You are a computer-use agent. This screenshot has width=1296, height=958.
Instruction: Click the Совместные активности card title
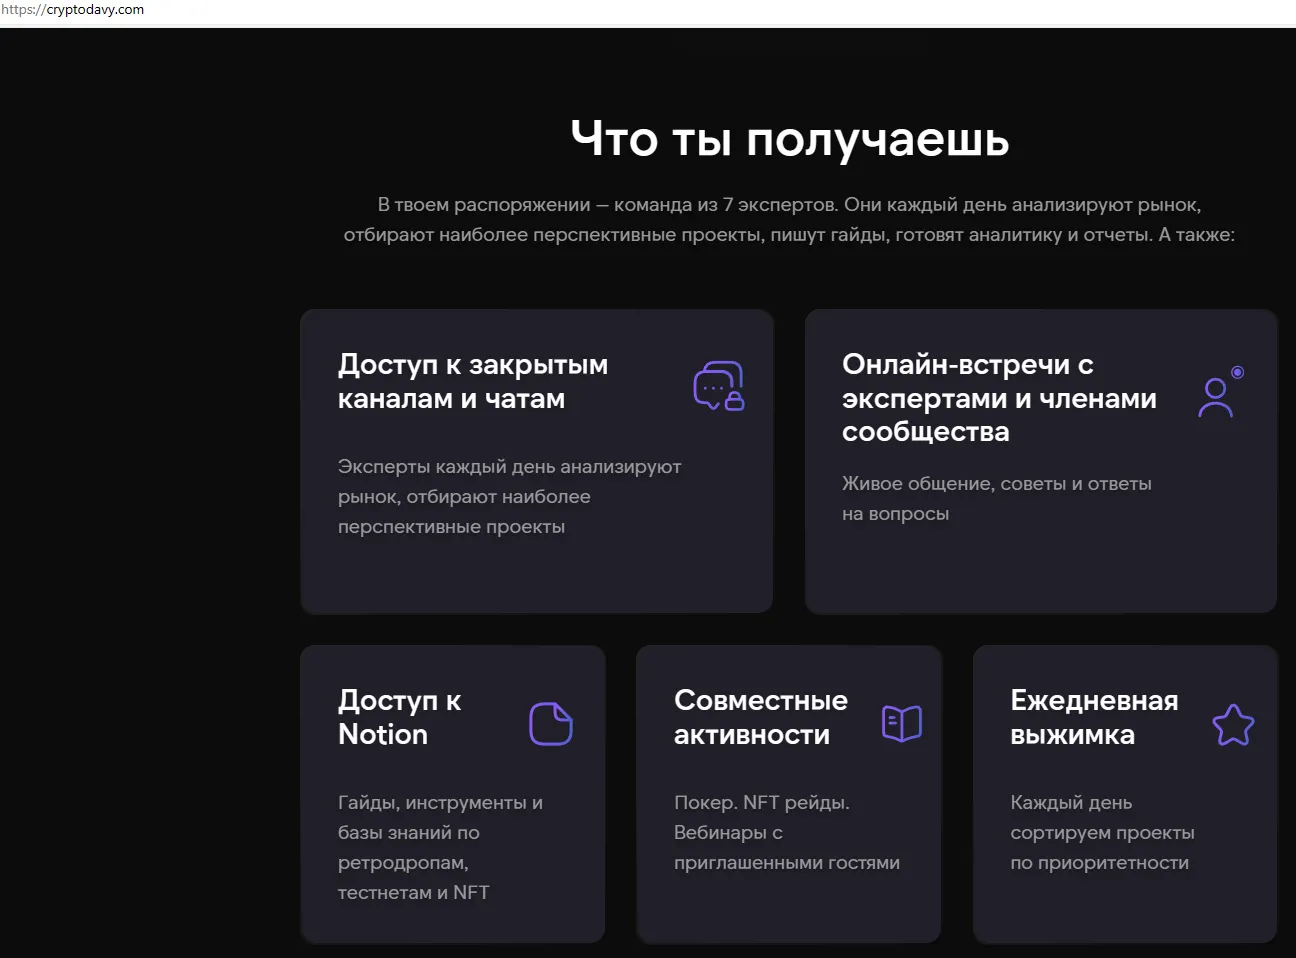[761, 717]
